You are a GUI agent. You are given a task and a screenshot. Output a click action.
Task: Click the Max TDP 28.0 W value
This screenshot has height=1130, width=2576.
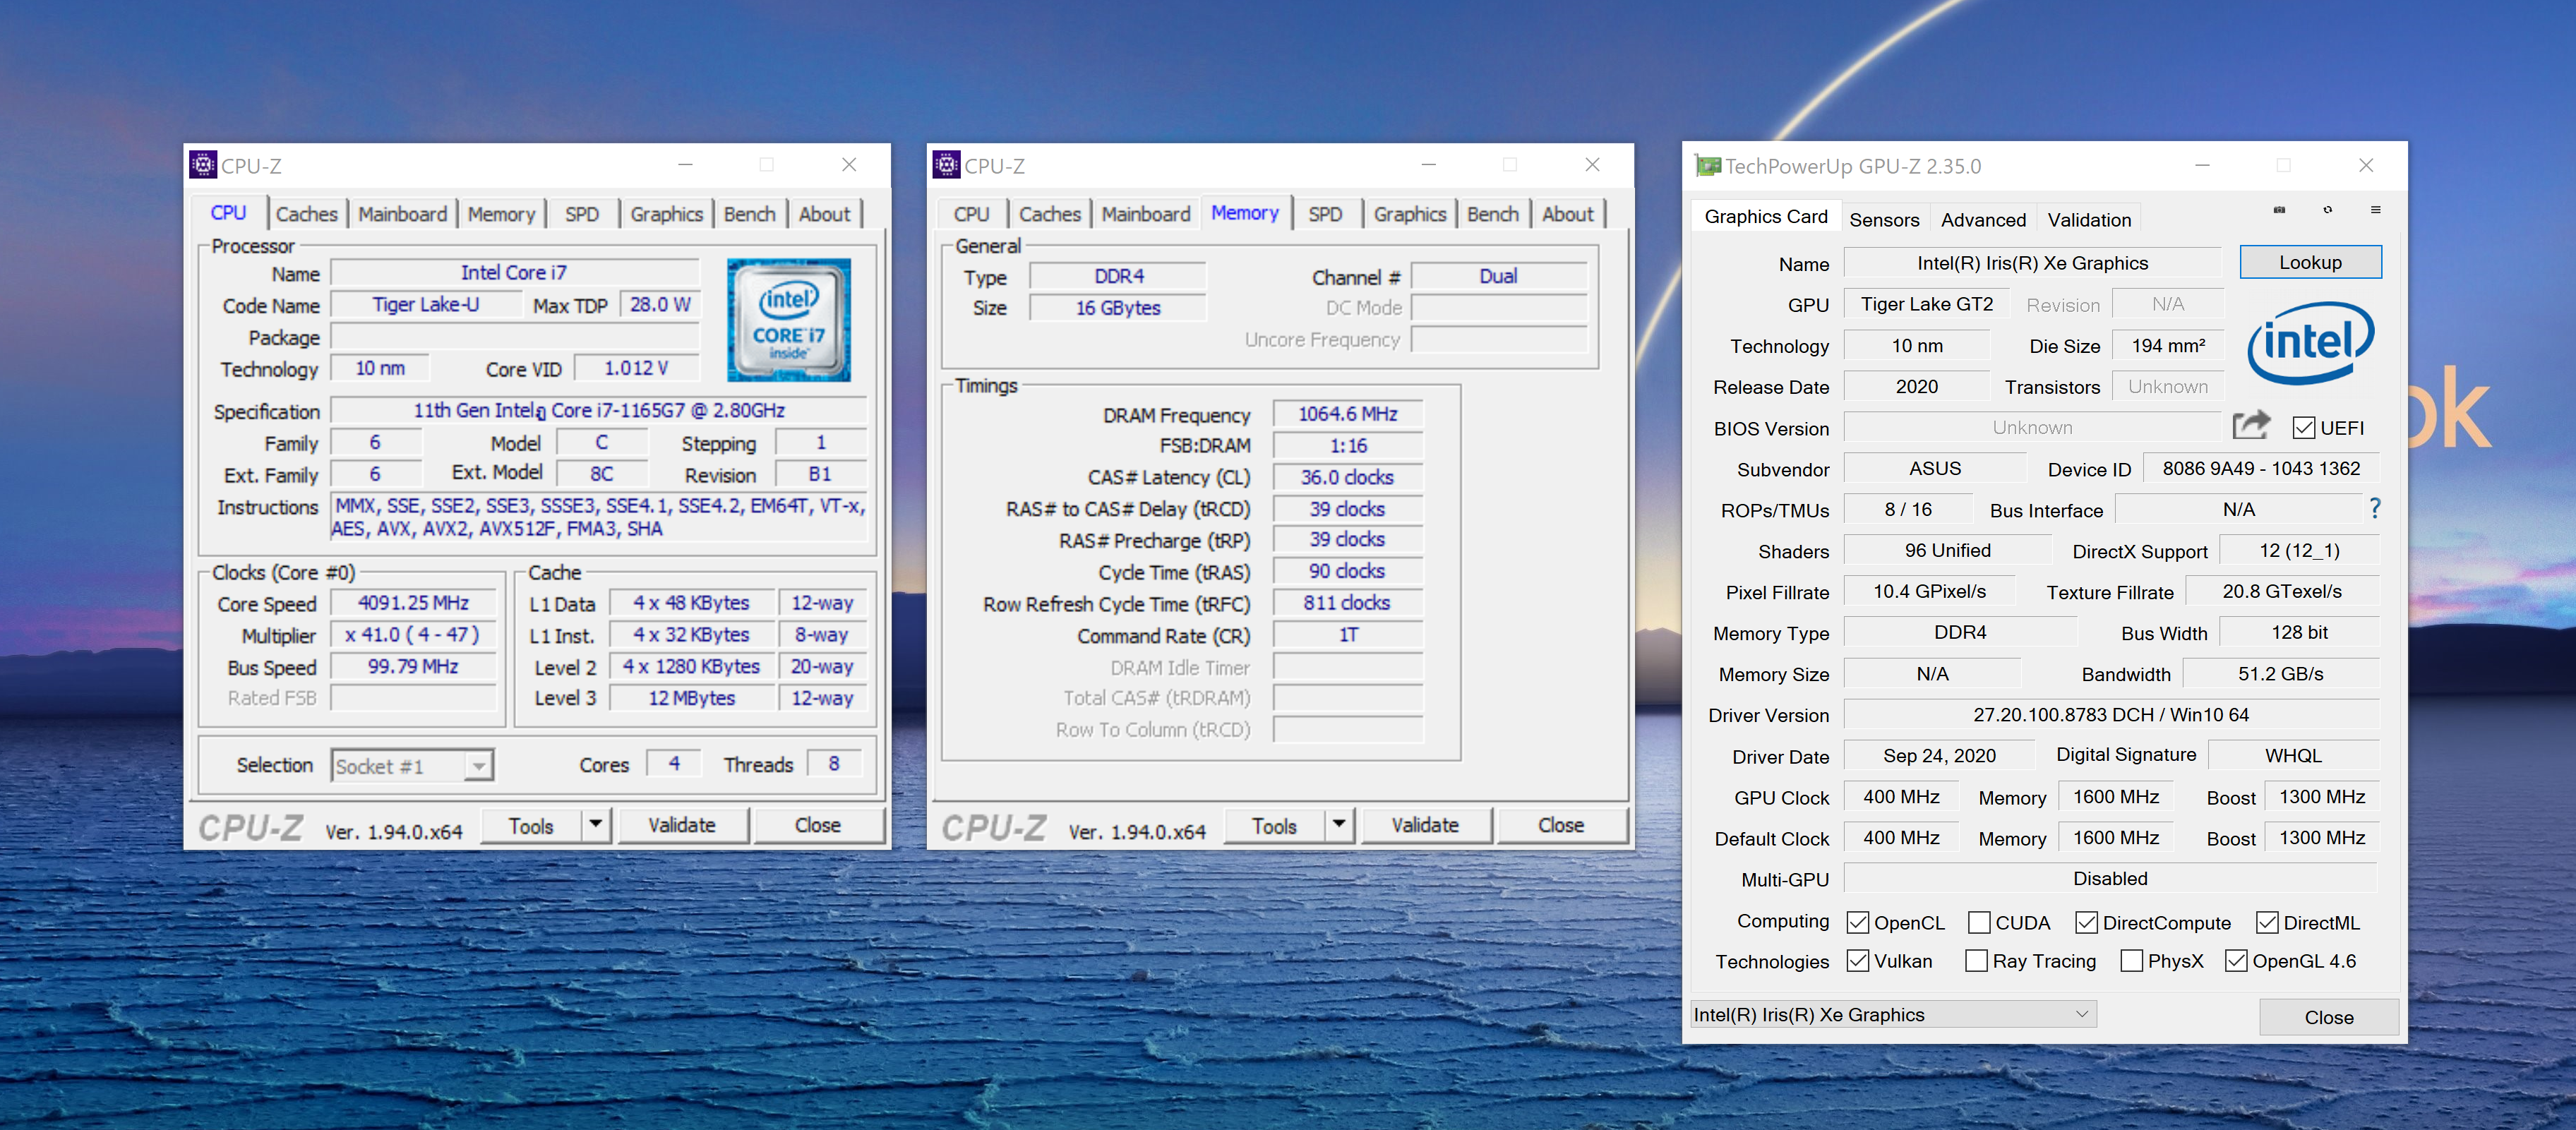(659, 304)
